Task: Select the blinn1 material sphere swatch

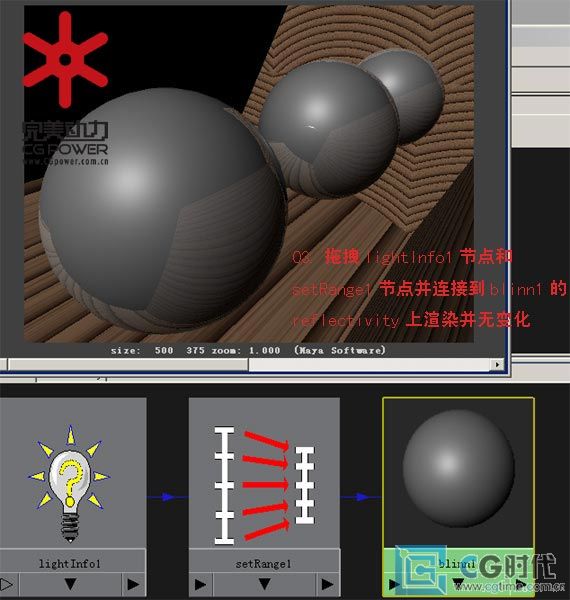Action: tap(458, 473)
